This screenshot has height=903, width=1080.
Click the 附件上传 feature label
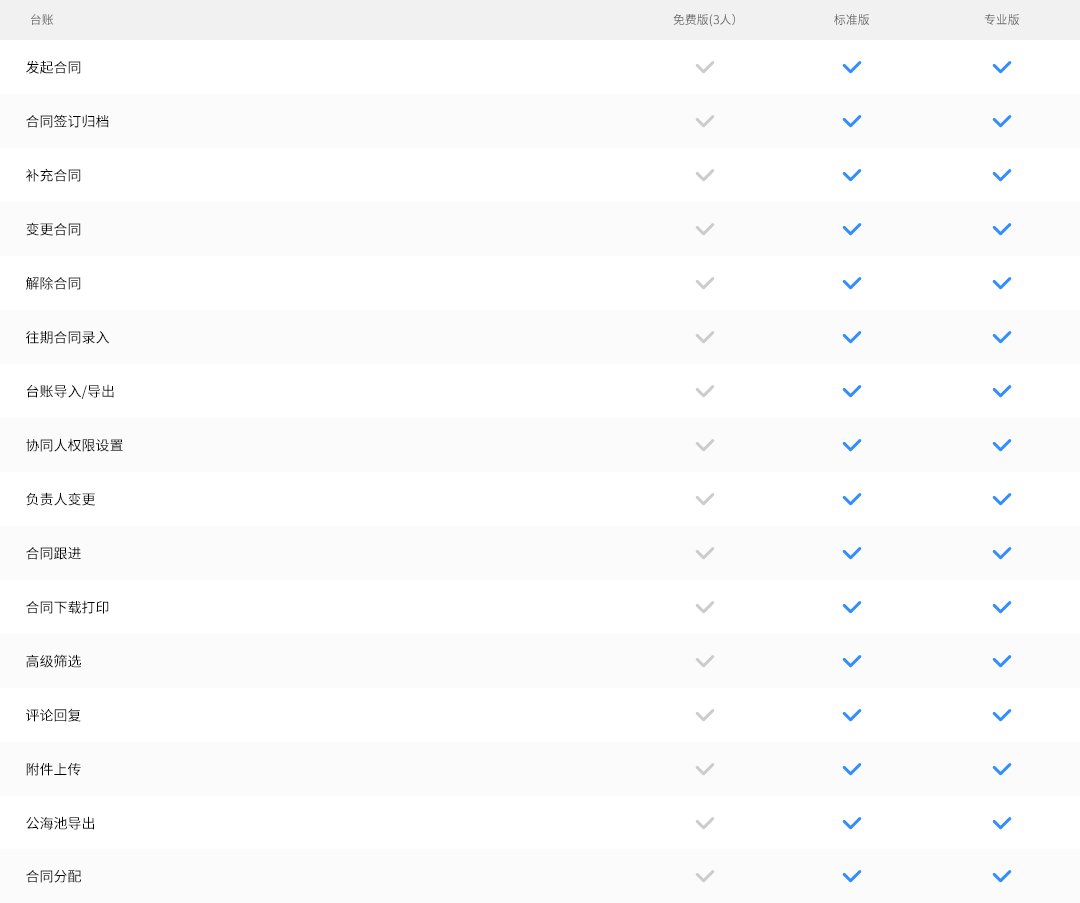click(54, 769)
